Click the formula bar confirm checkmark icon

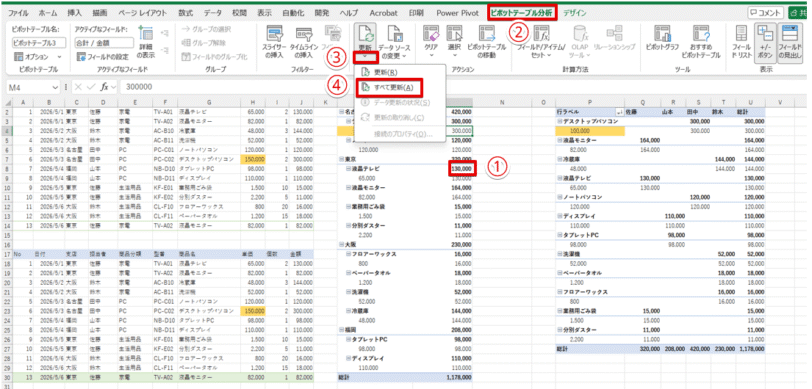click(90, 87)
